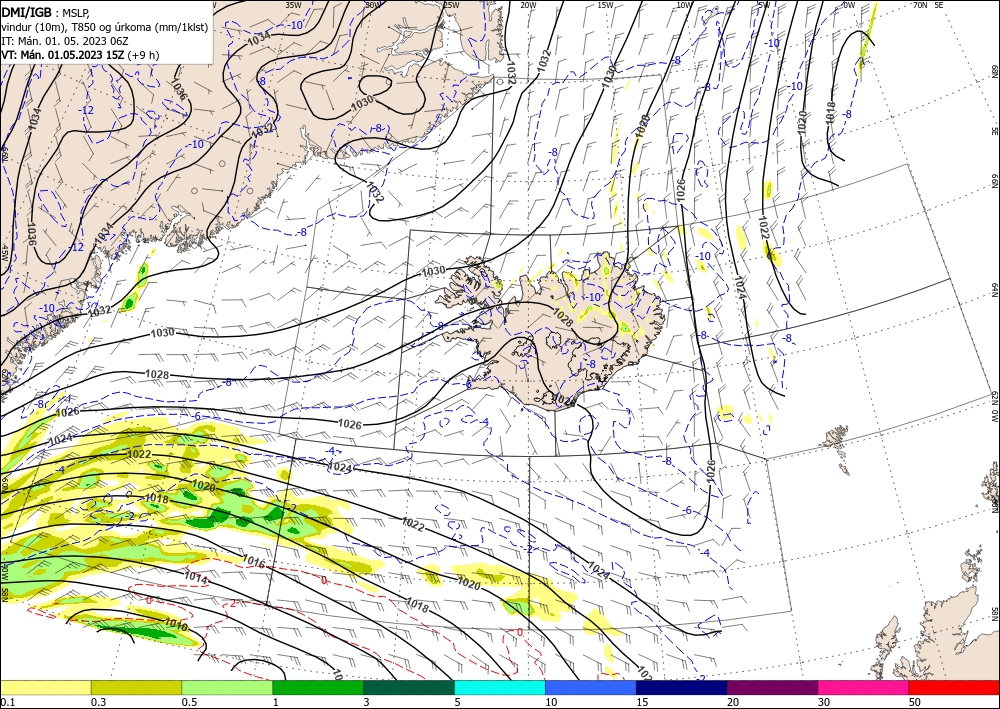This screenshot has height=709, width=1000.
Task: Click the light green 0.5–1 legend swatch
Action: click(227, 687)
